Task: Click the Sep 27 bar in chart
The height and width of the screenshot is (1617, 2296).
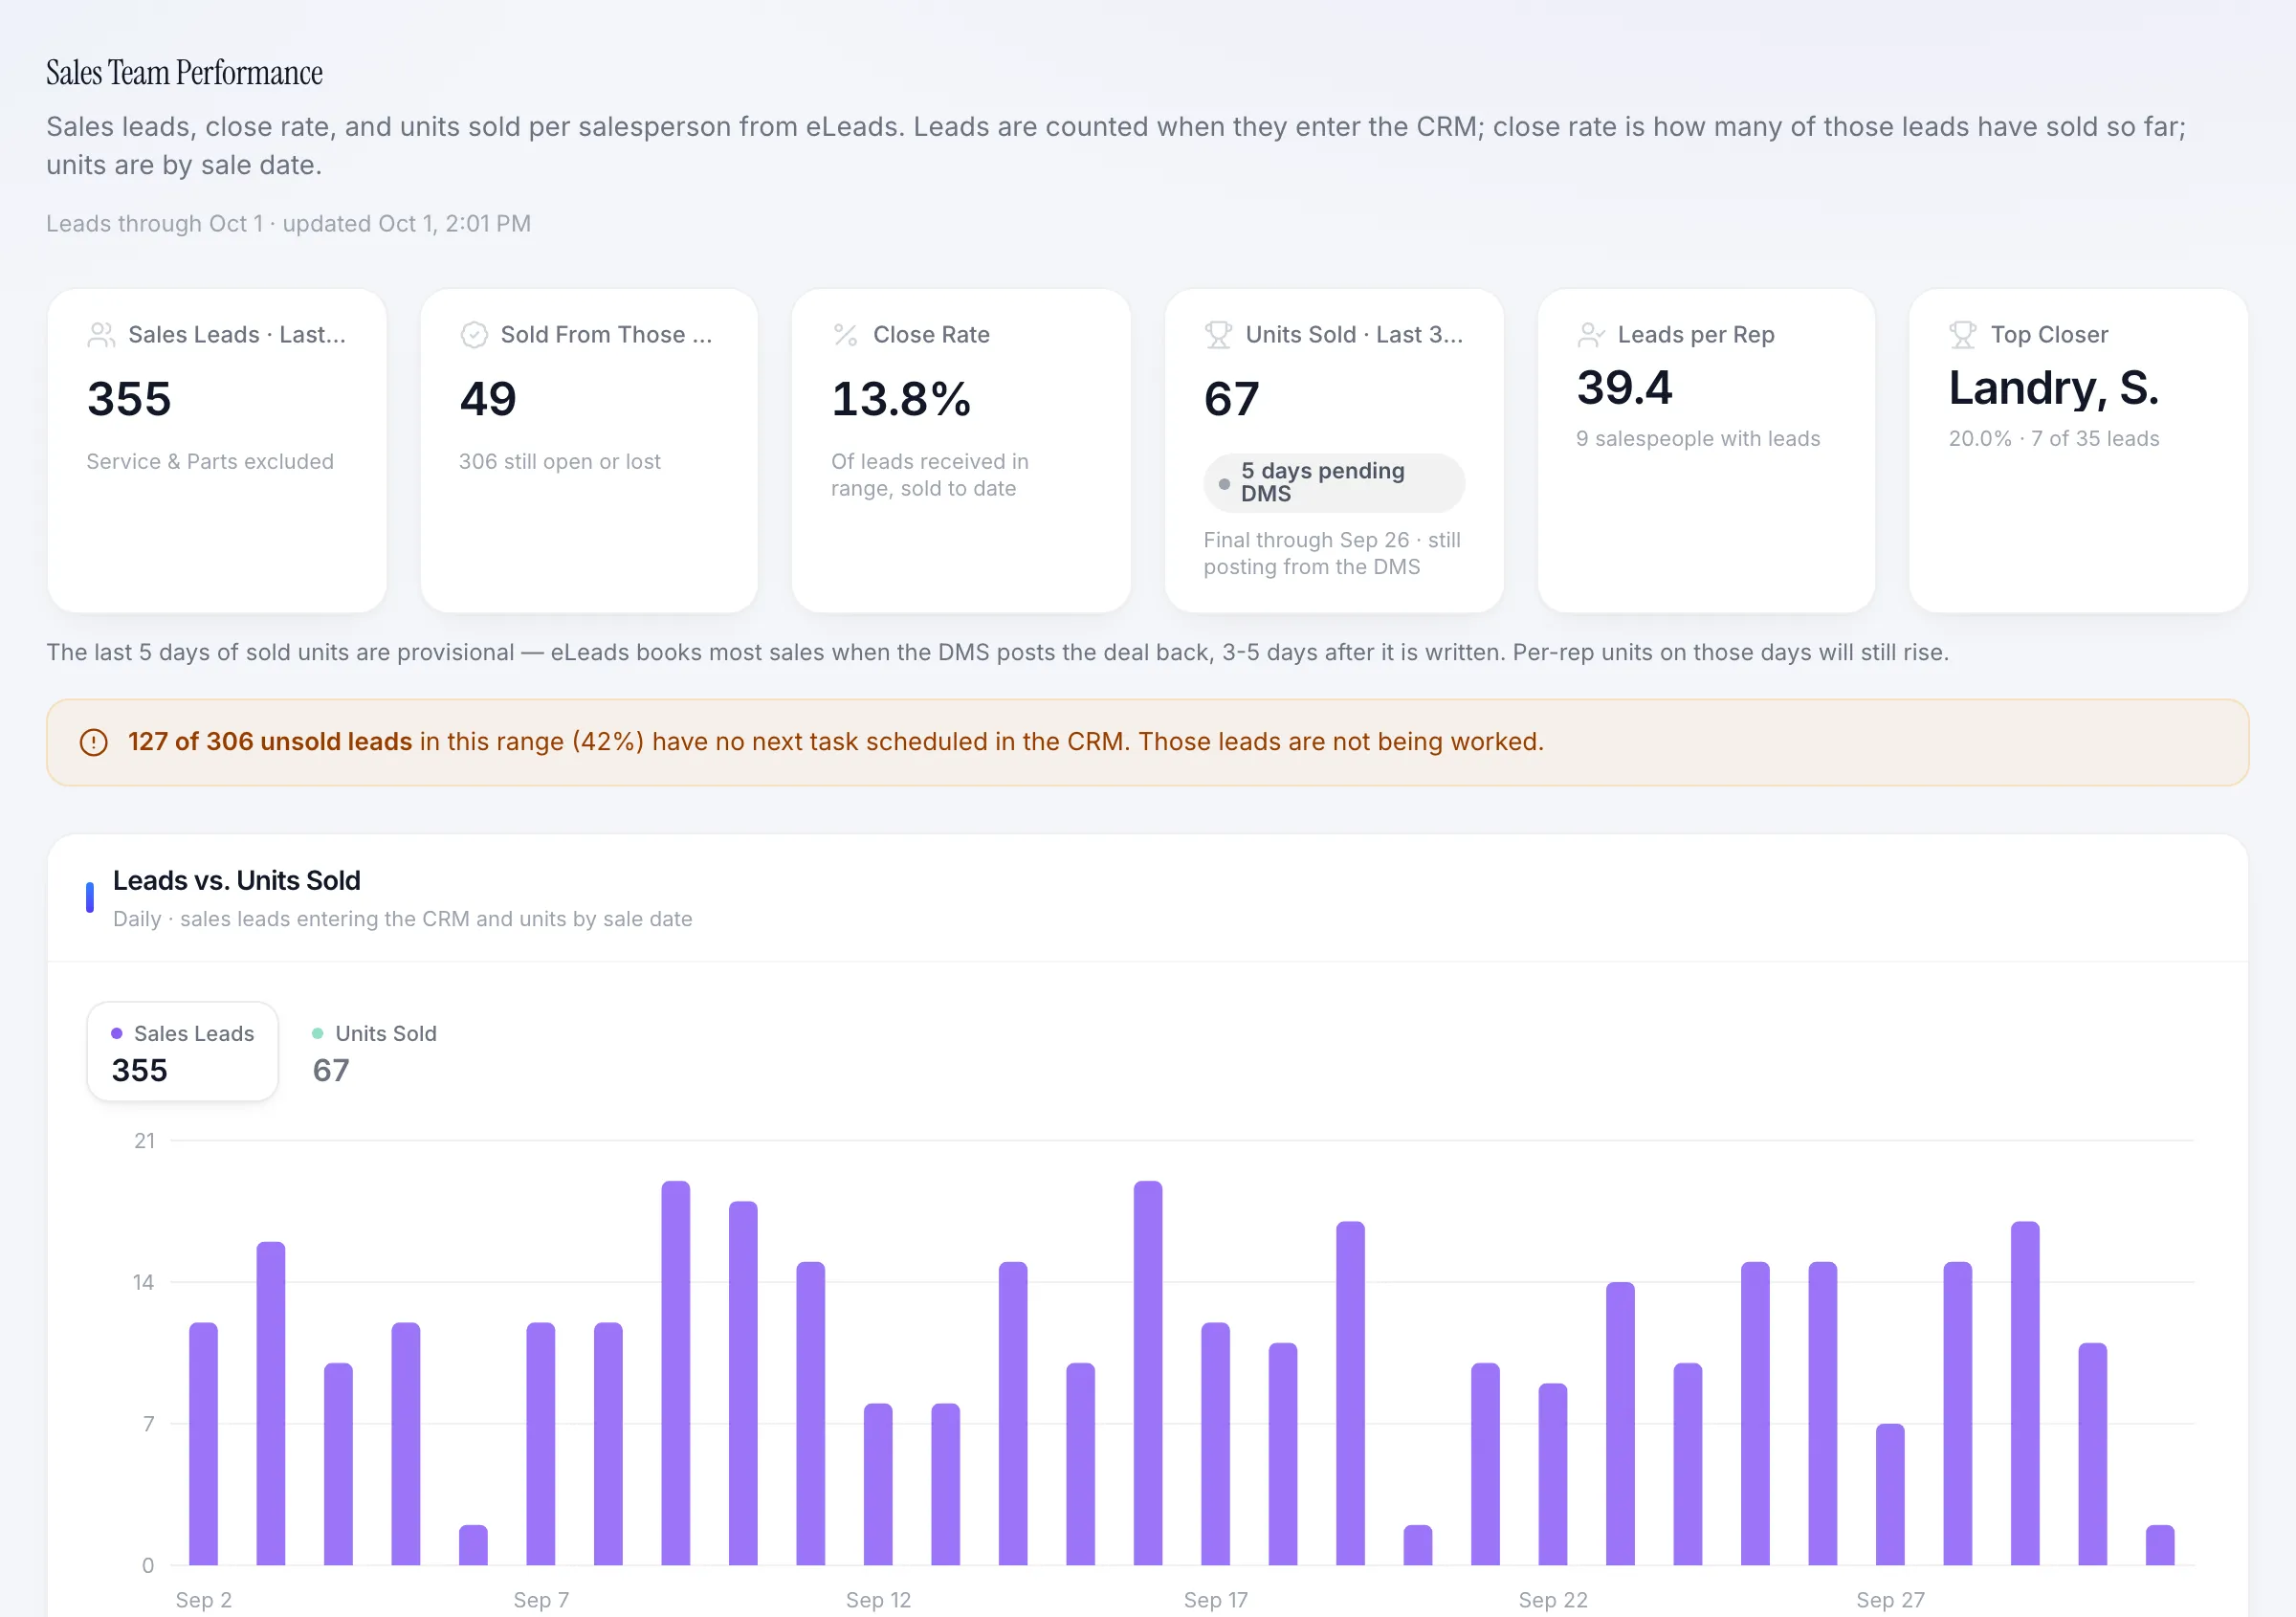Action: tap(1890, 1494)
